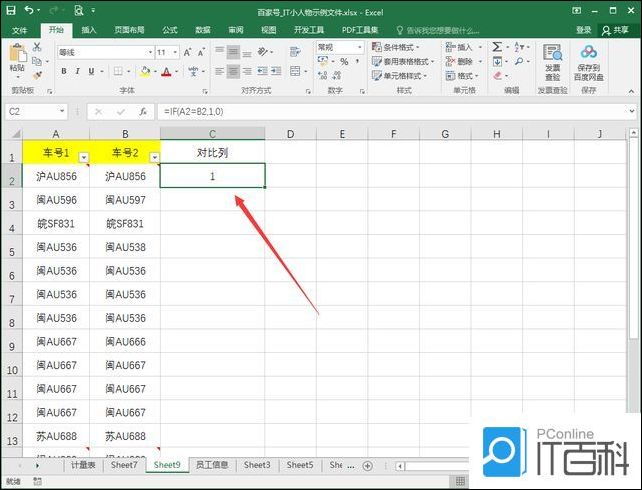
Task: Toggle Italic formatting
Action: (77, 71)
